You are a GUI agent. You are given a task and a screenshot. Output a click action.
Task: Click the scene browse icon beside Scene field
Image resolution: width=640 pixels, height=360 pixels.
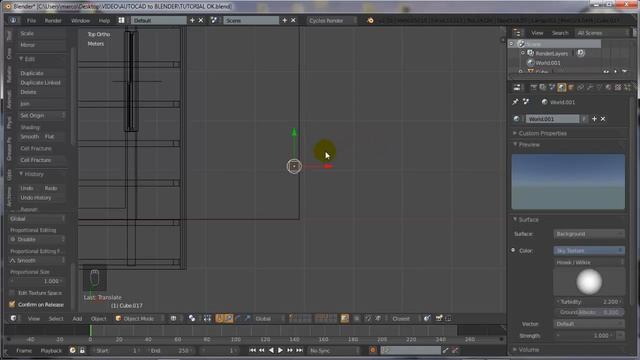pos(214,20)
